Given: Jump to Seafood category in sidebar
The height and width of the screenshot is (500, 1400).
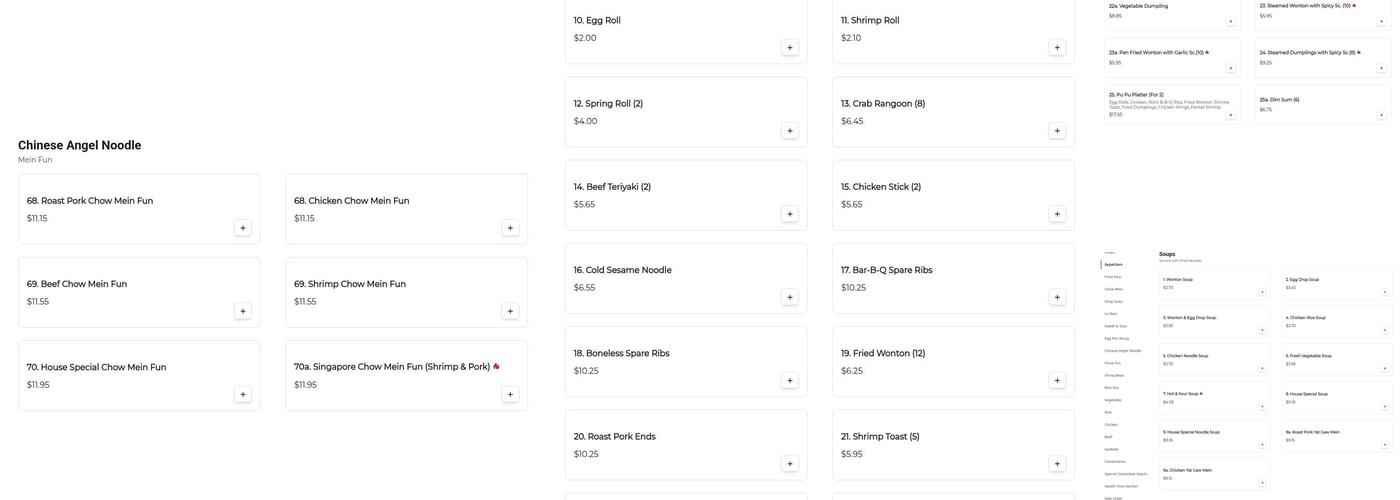Looking at the screenshot, I should (1112, 449).
